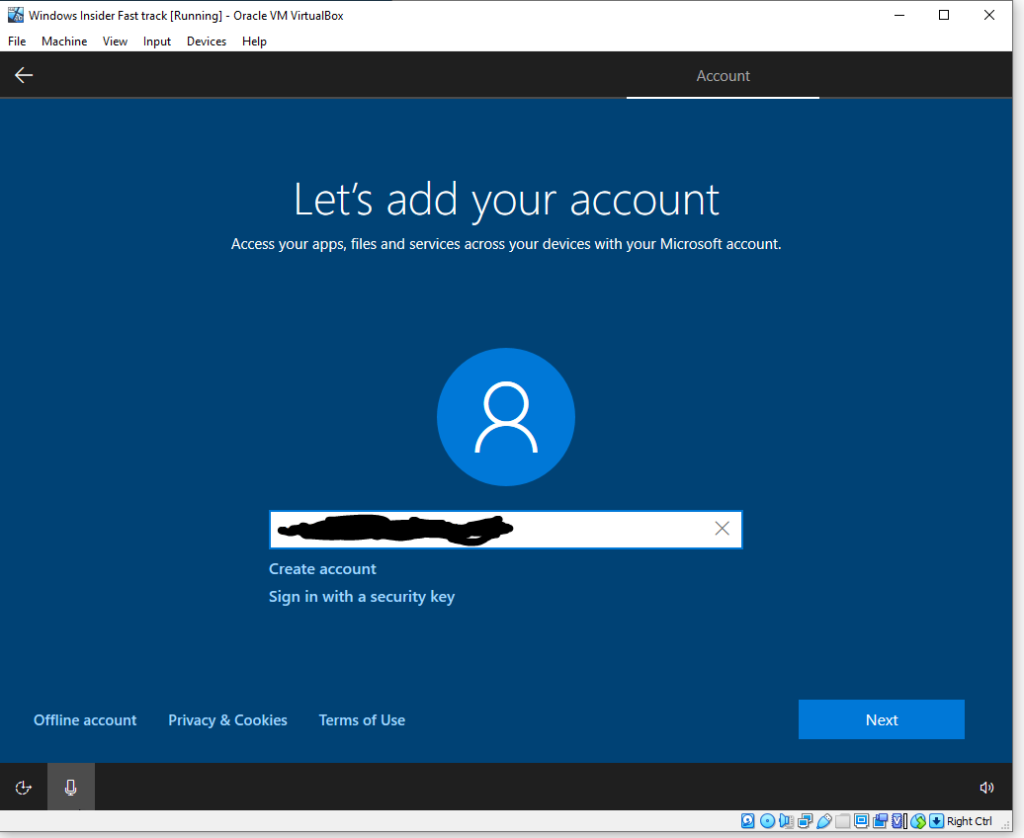Click the user avatar circle
This screenshot has height=838, width=1024.
coord(506,417)
